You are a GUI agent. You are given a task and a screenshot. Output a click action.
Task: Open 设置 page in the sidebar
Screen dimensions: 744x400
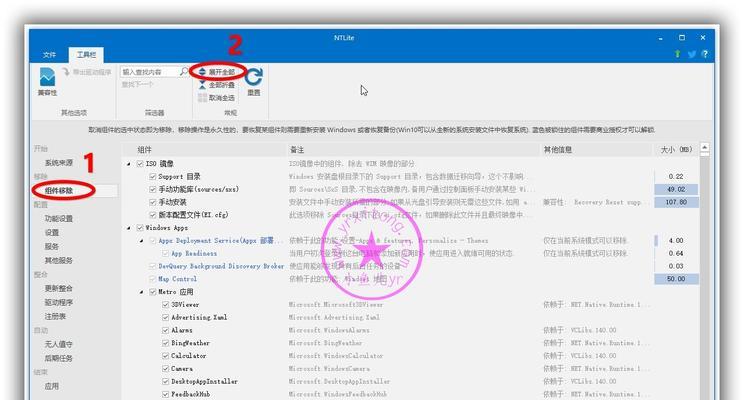click(52, 233)
